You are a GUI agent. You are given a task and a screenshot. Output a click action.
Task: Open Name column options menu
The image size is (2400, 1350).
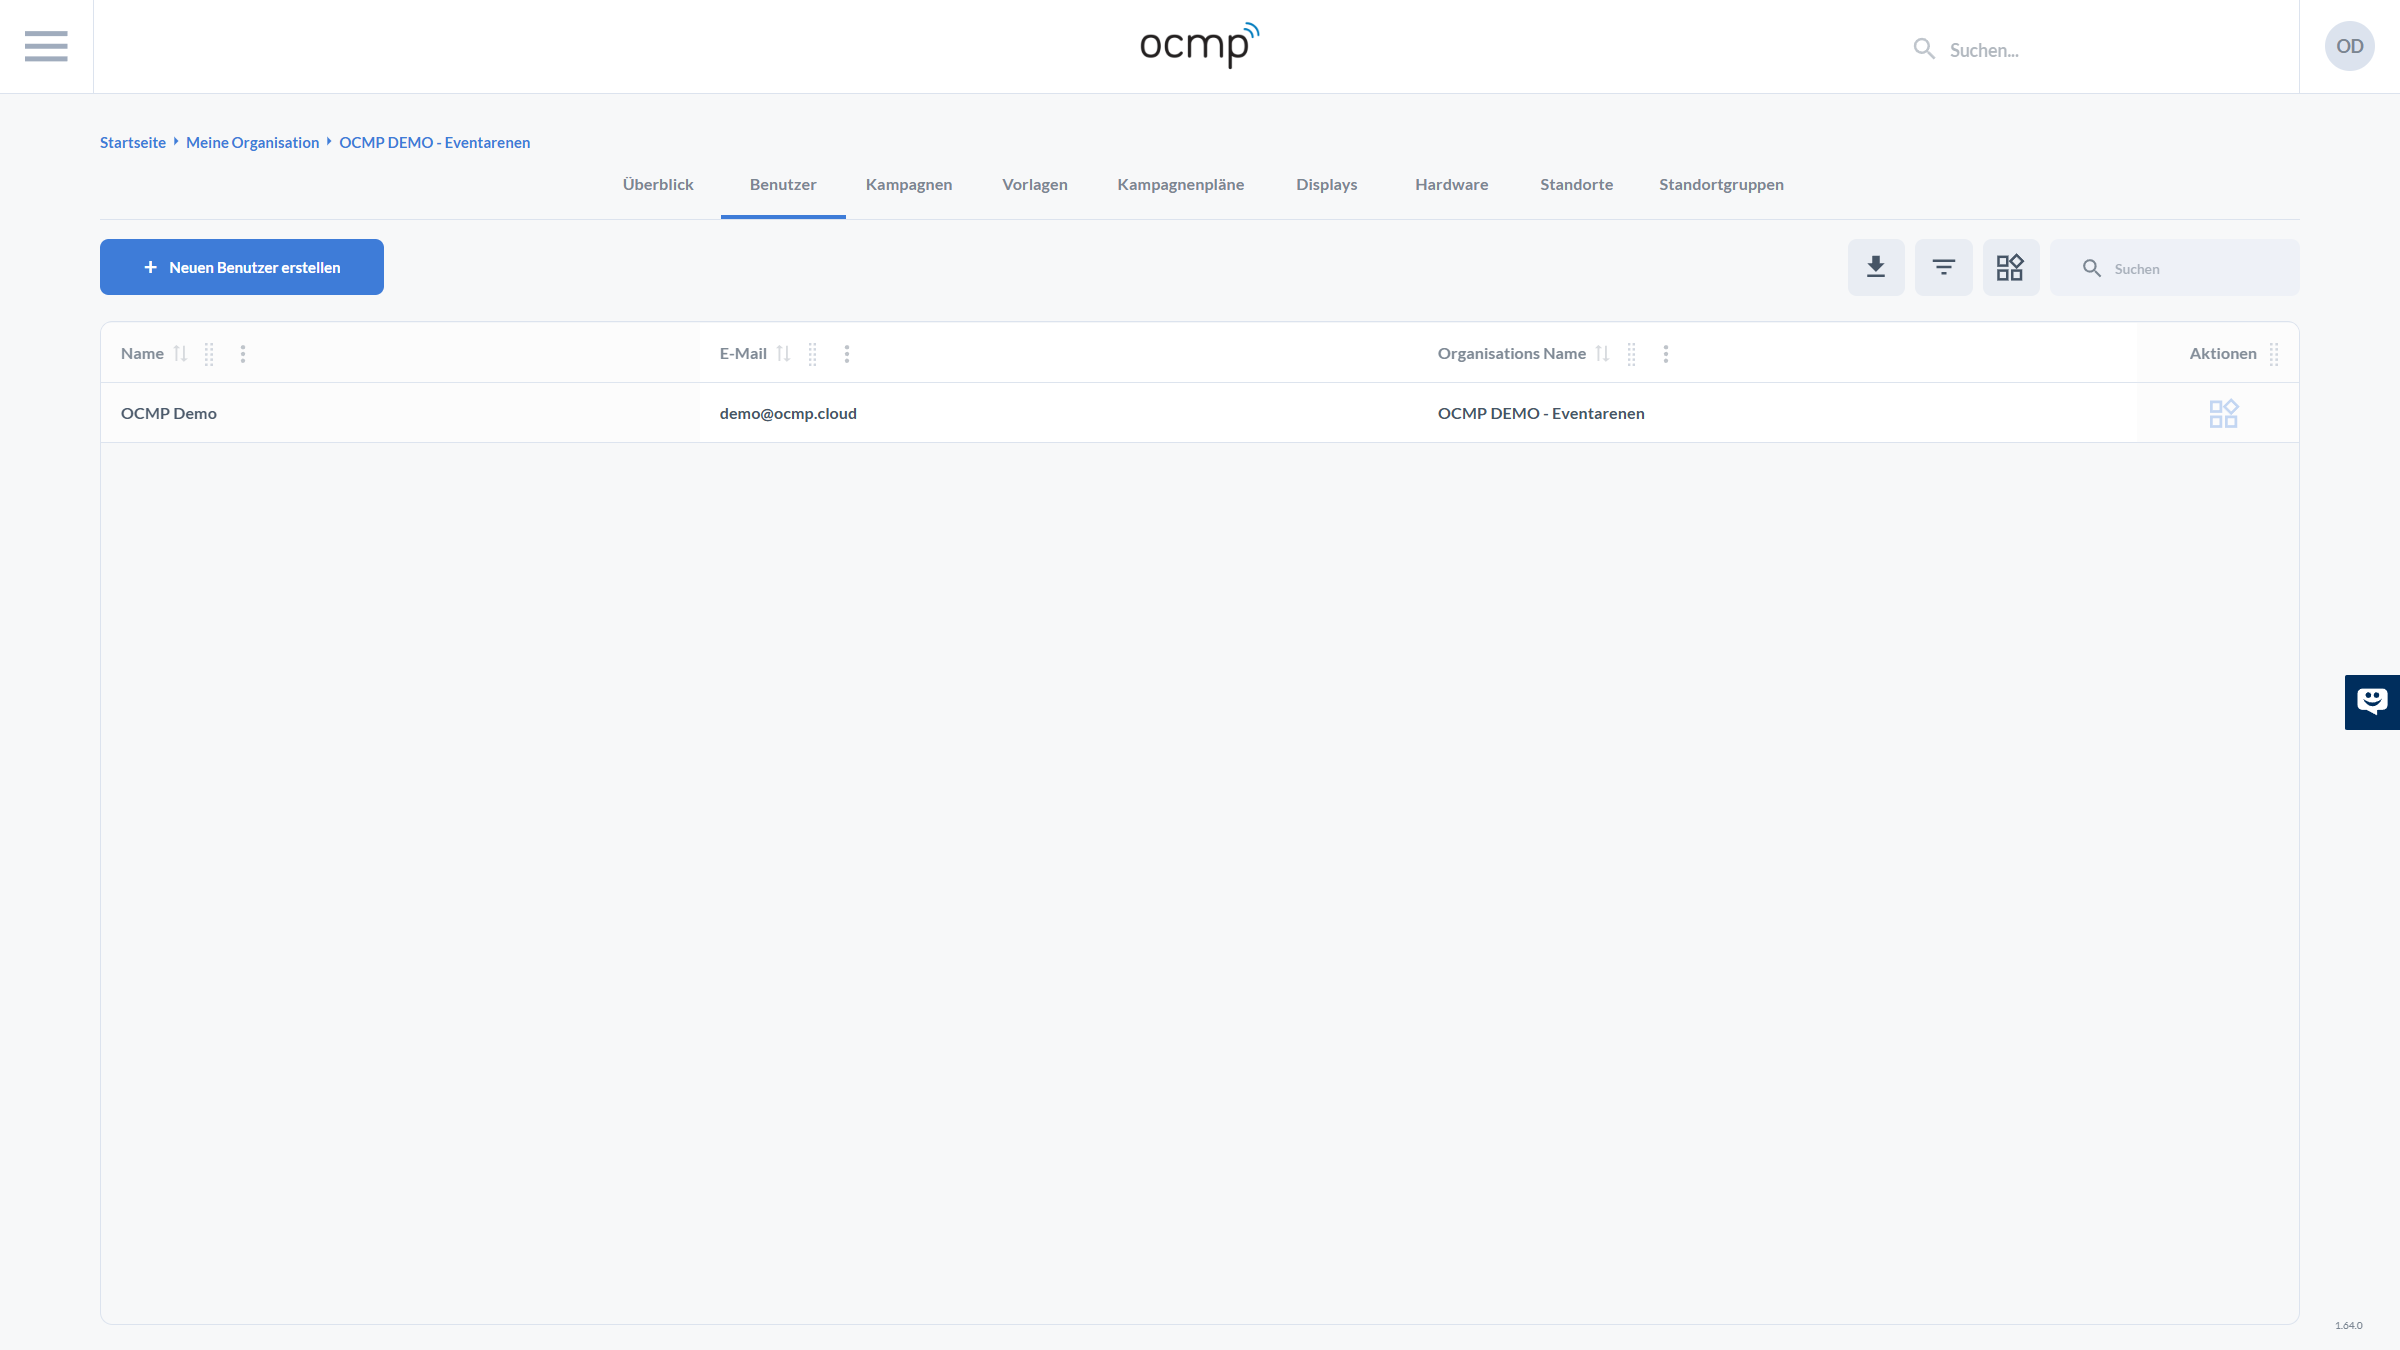243,354
